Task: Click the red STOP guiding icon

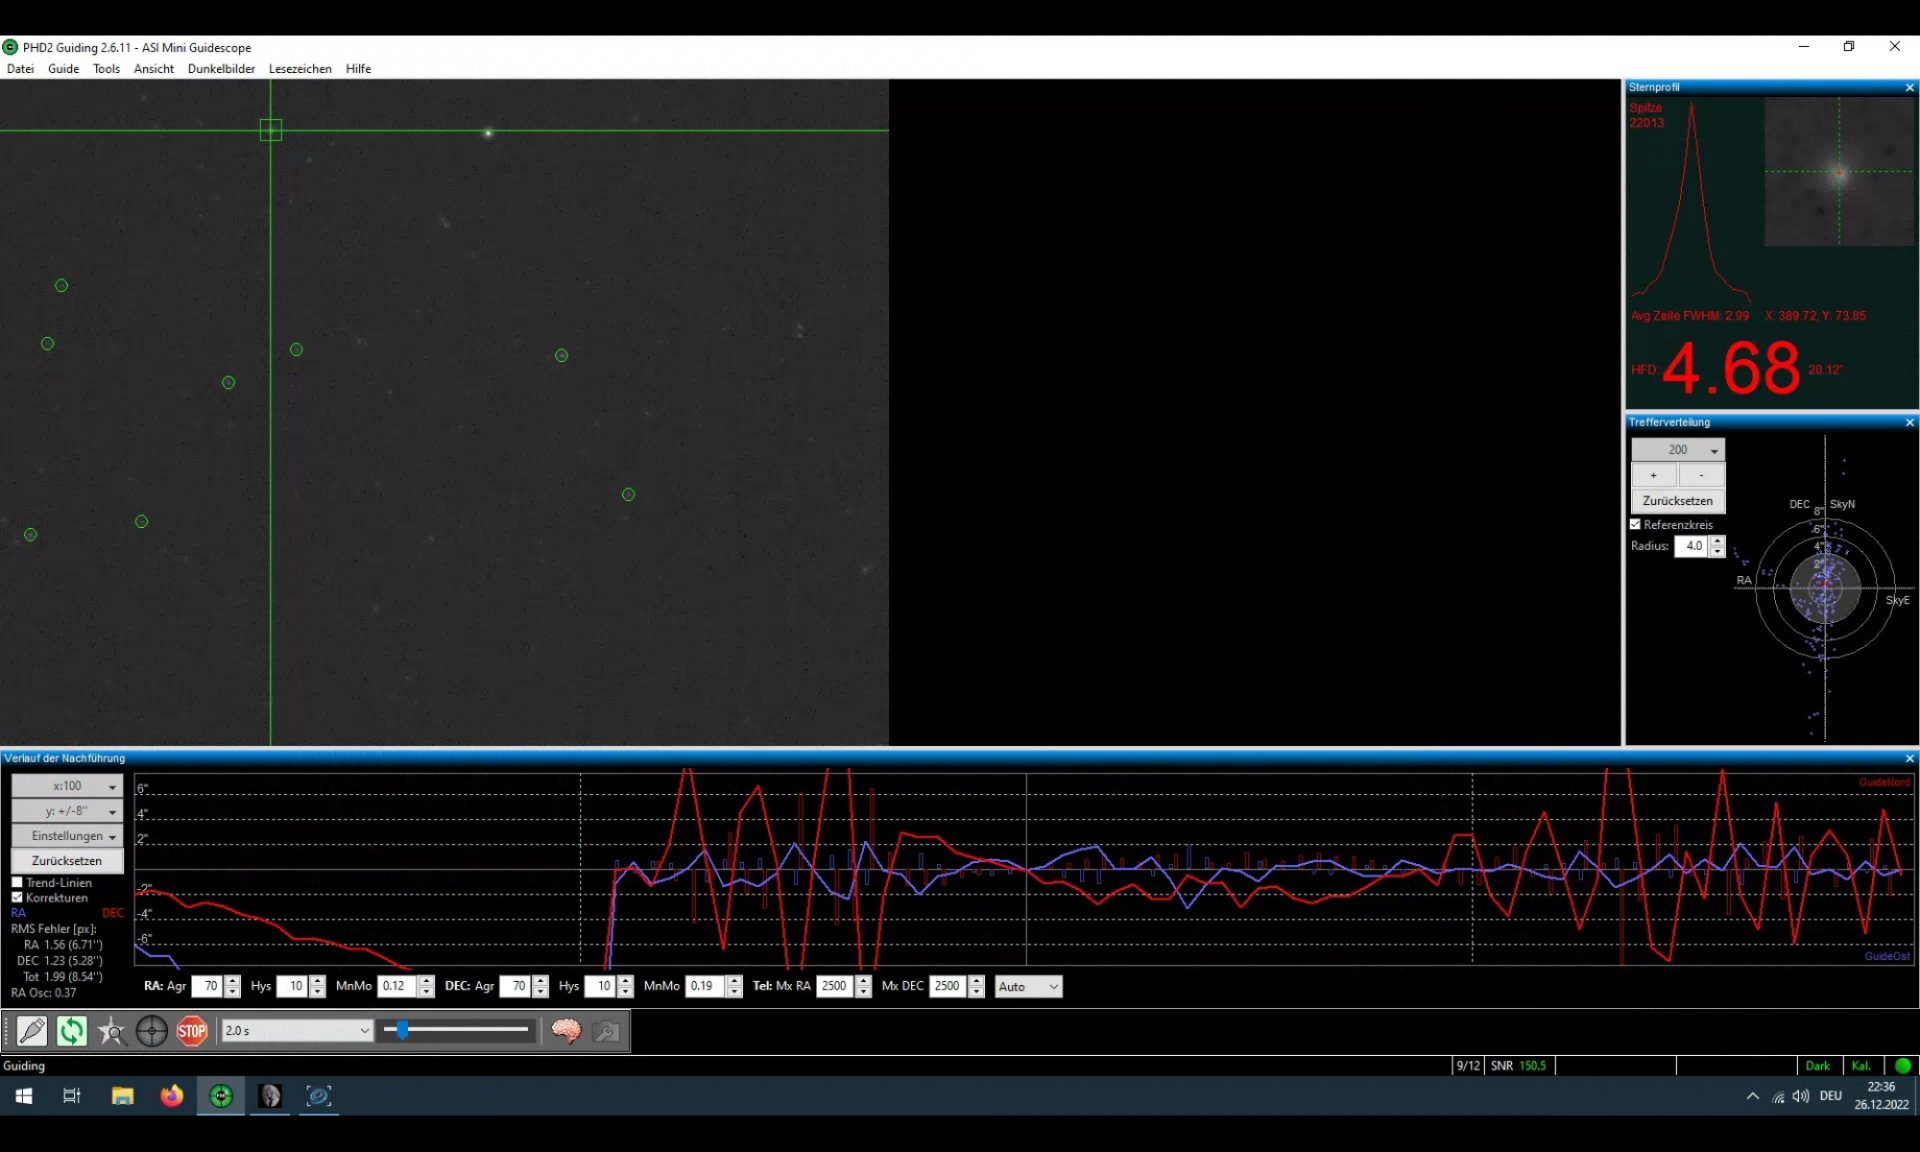Action: 192,1030
